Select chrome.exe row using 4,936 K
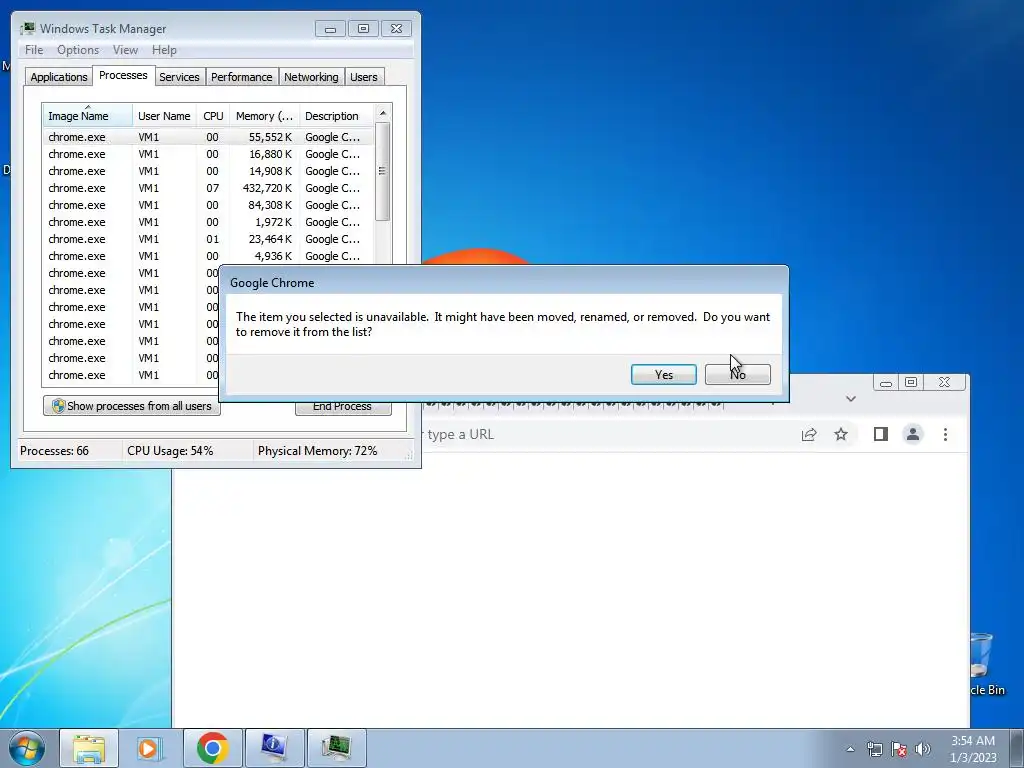Image resolution: width=1024 pixels, height=768 pixels. (208, 256)
